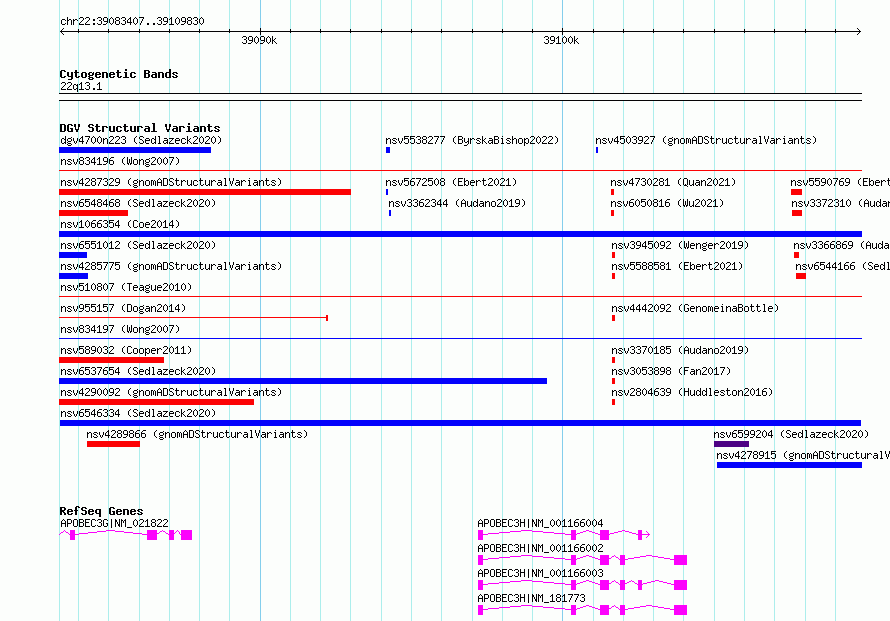Click the ruler's right arrow end

(x=859, y=31)
